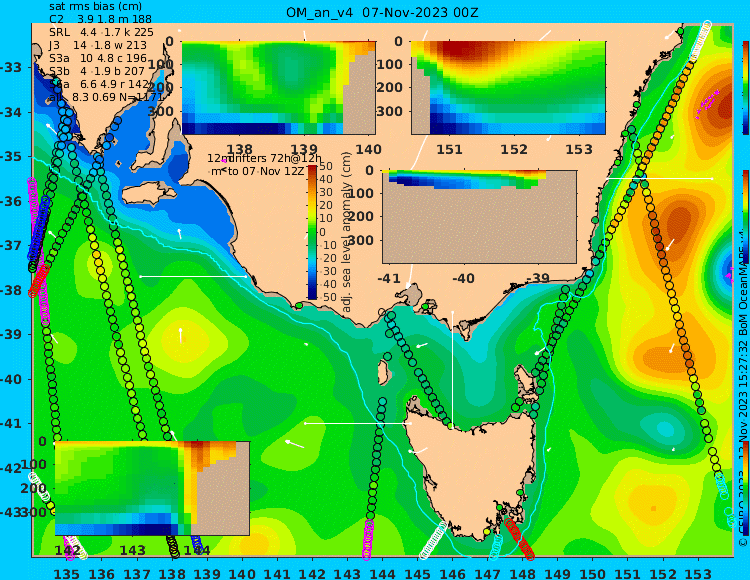Select the S3a satellite statistics row
The image size is (750, 580).
click(x=98, y=58)
